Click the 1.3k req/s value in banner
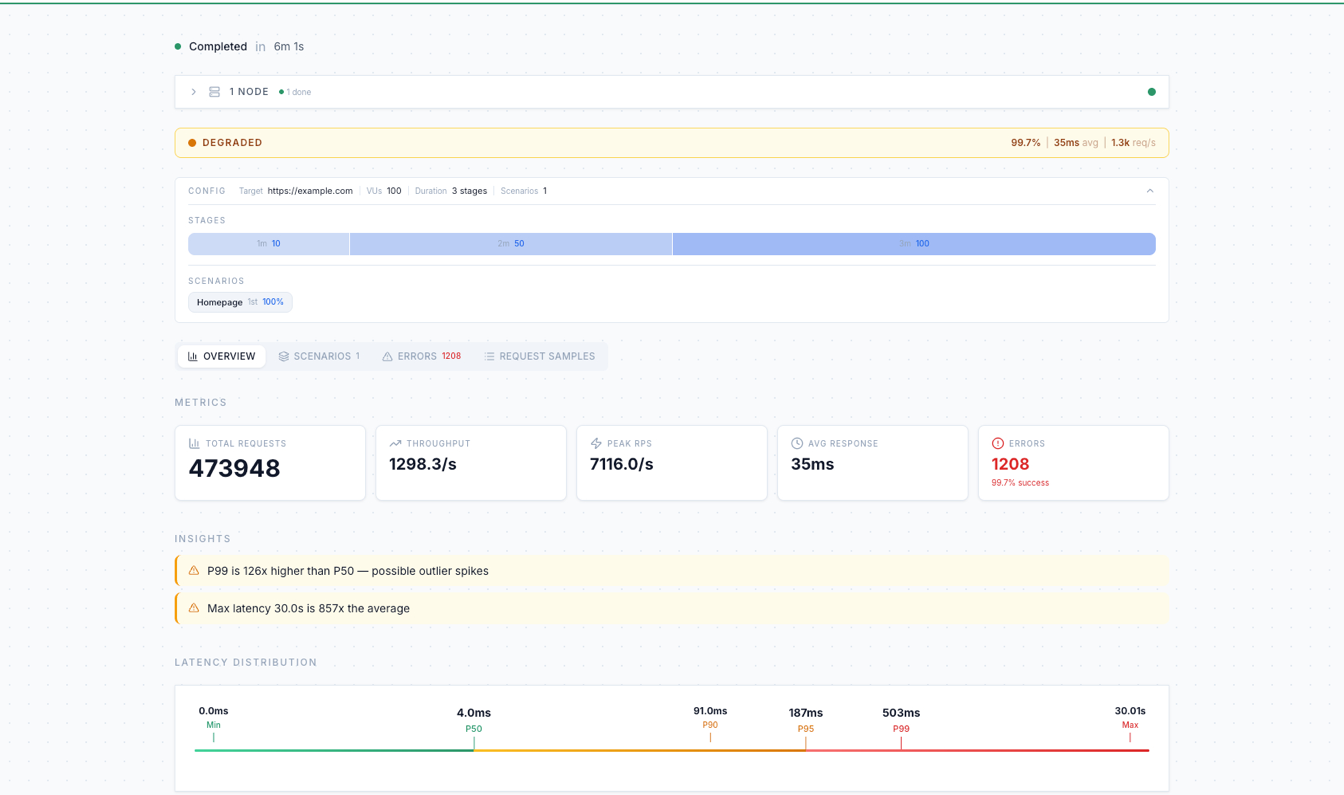Image resolution: width=1344 pixels, height=795 pixels. 1133,143
